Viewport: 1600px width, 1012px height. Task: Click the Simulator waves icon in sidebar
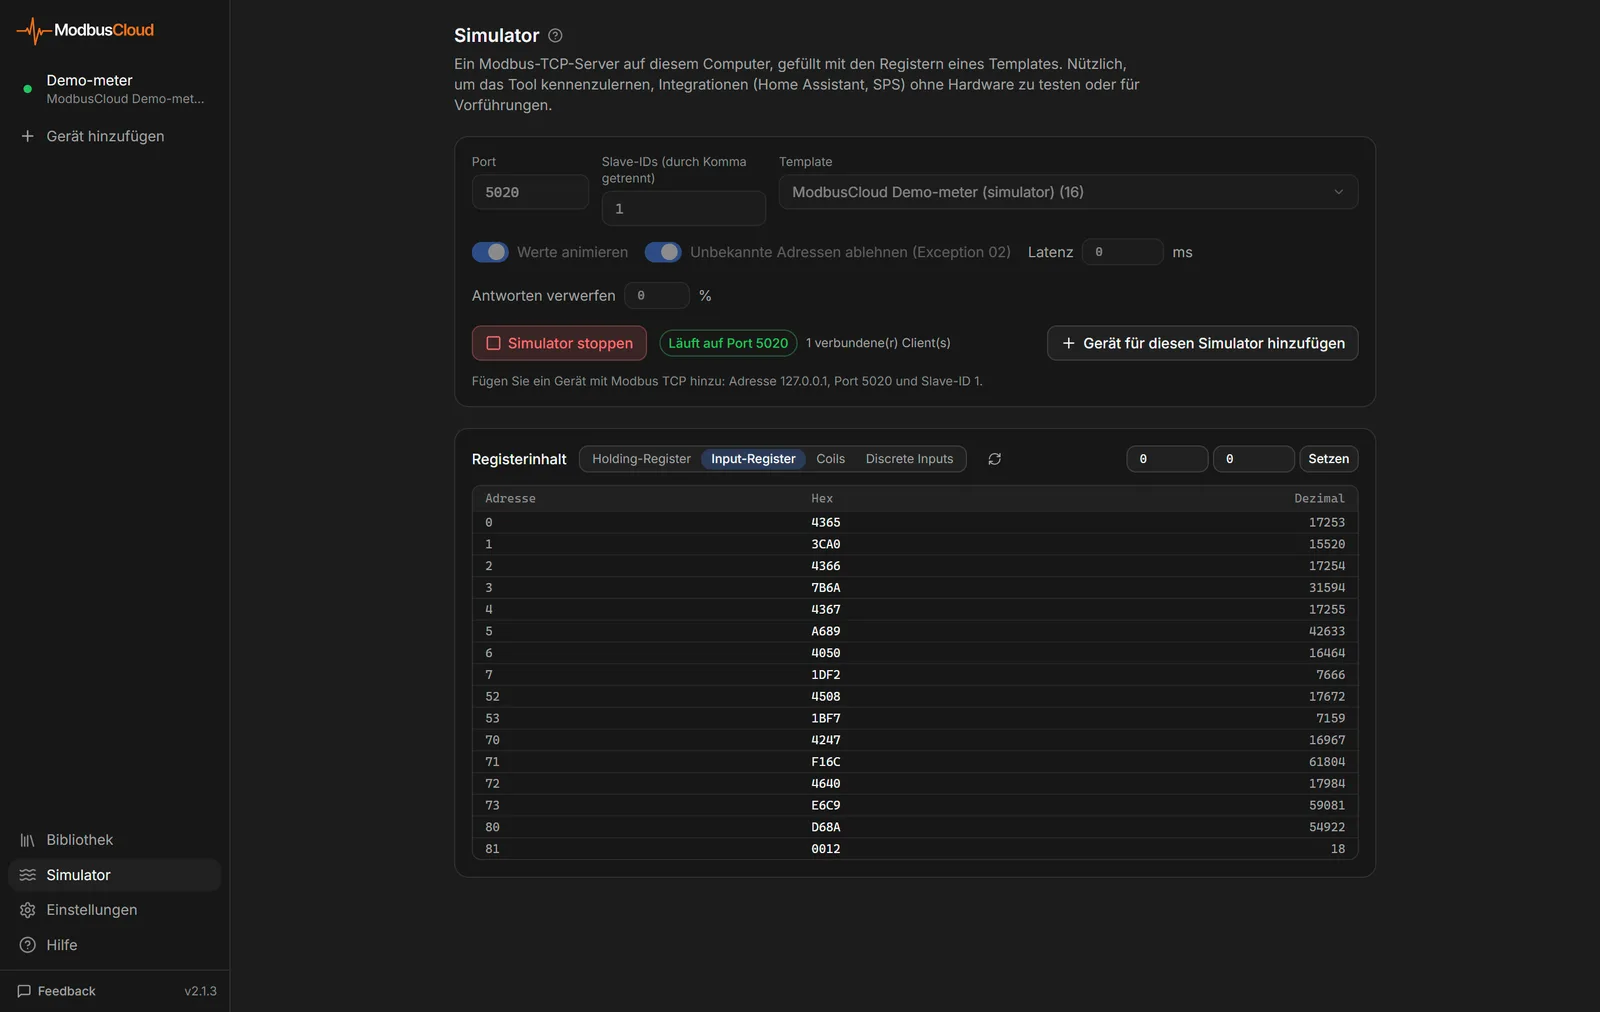[27, 875]
